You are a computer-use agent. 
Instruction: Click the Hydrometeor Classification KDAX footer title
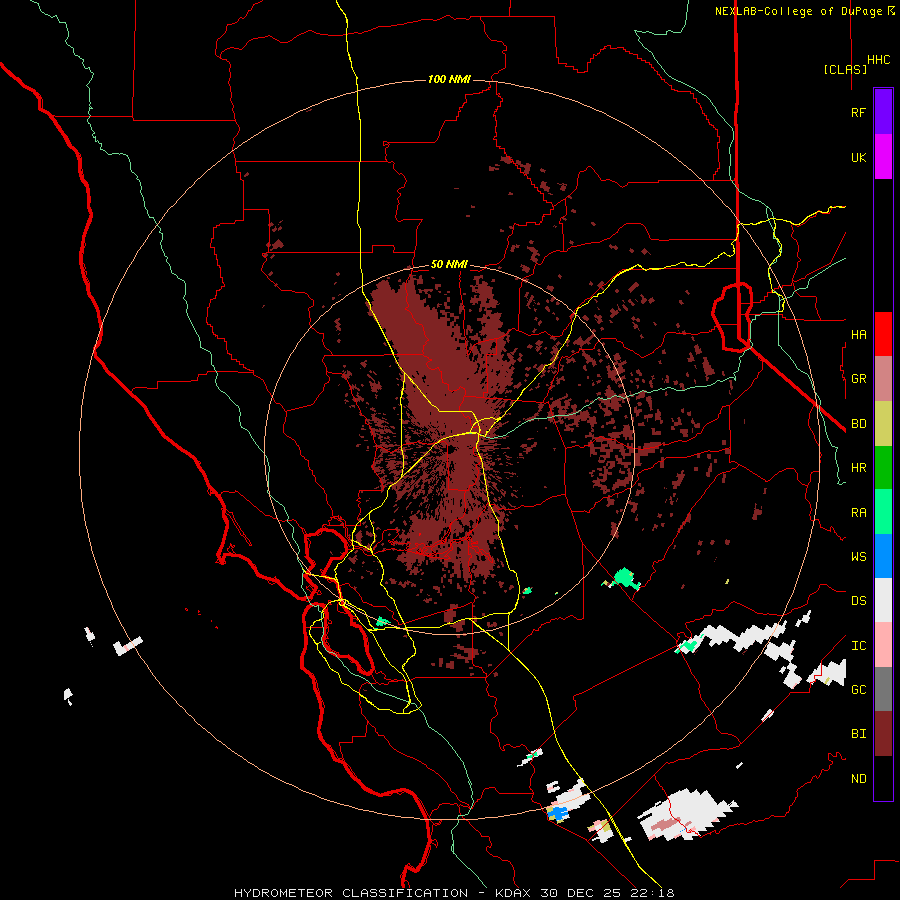coord(454,893)
